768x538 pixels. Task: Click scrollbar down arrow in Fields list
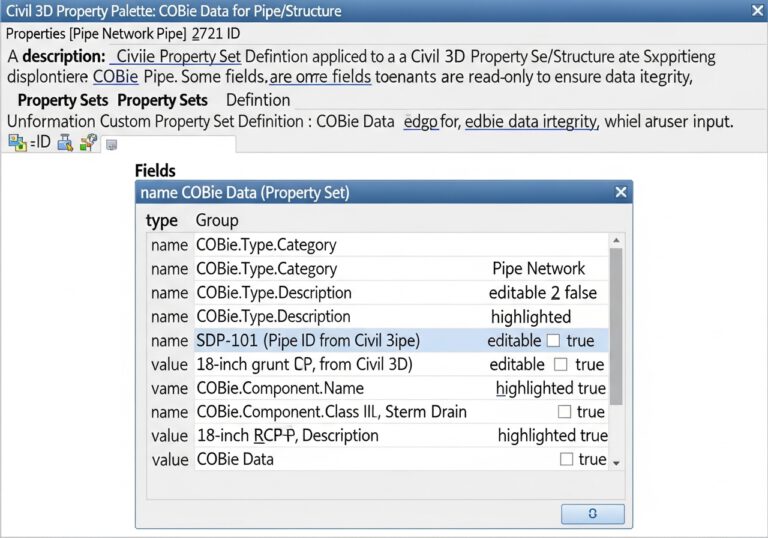(616, 463)
